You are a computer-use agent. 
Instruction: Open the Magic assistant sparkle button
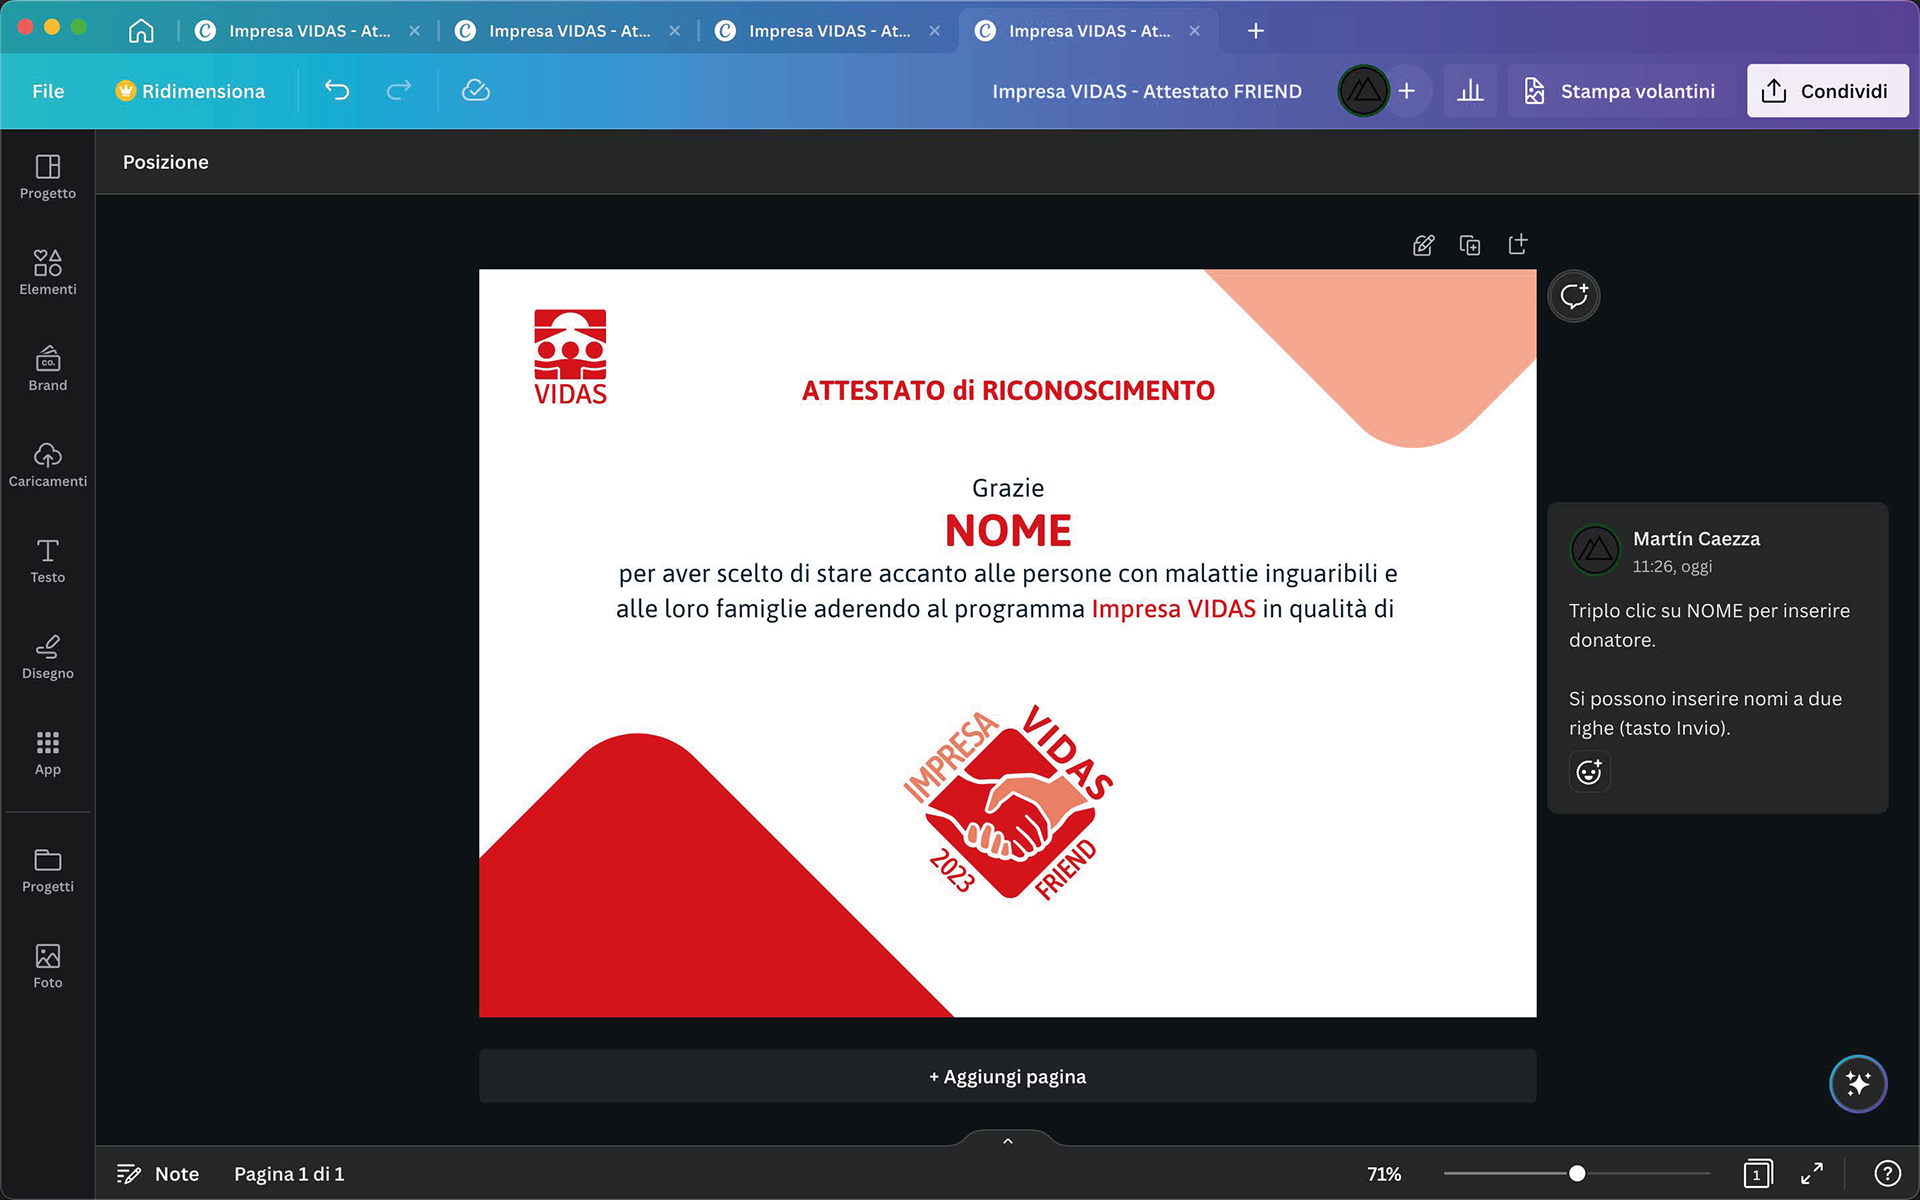[1858, 1083]
